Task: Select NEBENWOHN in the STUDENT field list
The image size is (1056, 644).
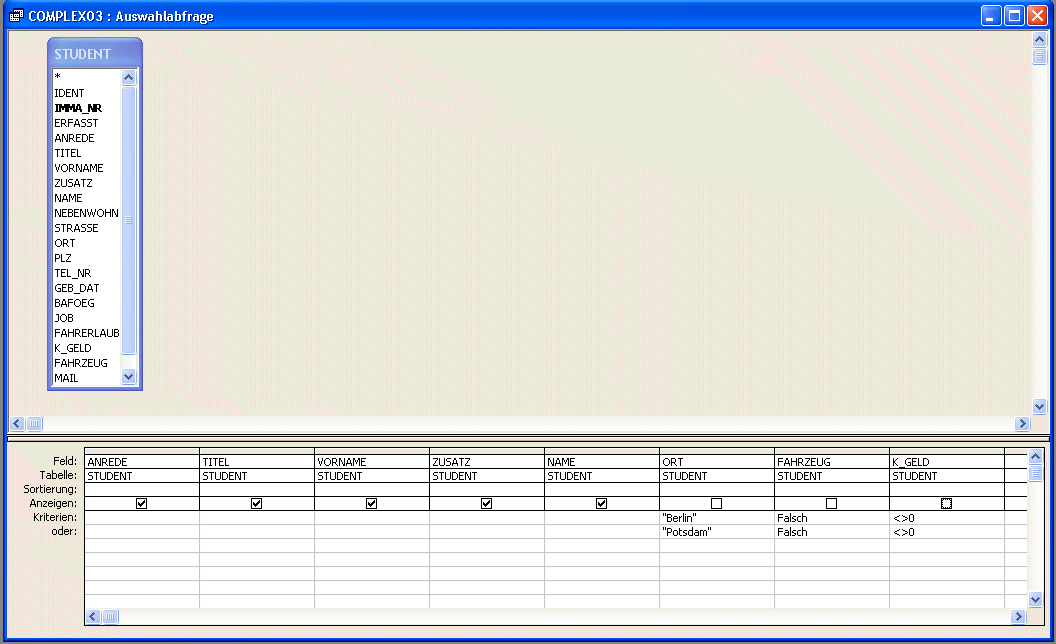Action: pyautogui.click(x=86, y=213)
